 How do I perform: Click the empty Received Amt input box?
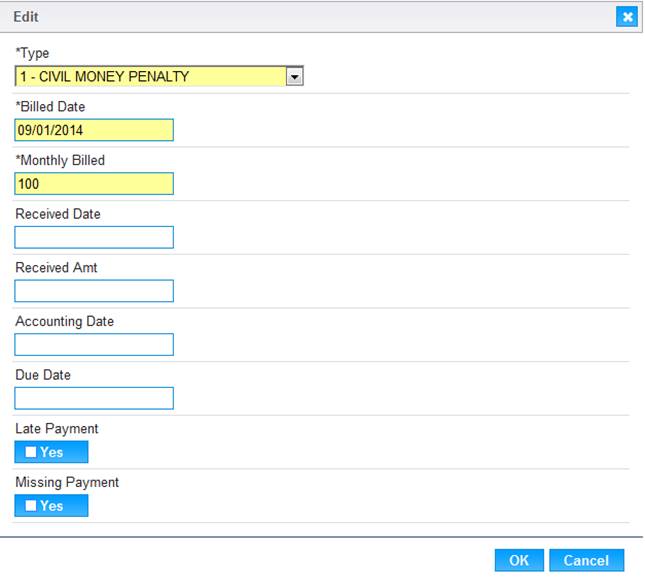click(x=94, y=291)
